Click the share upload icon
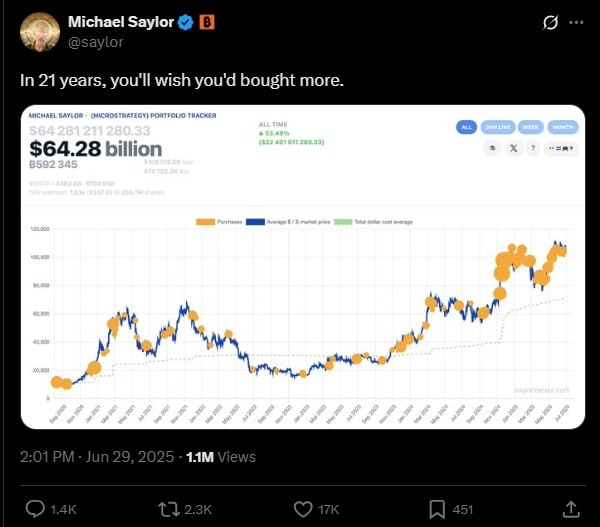Viewport: 600px width, 527px height. (x=570, y=509)
